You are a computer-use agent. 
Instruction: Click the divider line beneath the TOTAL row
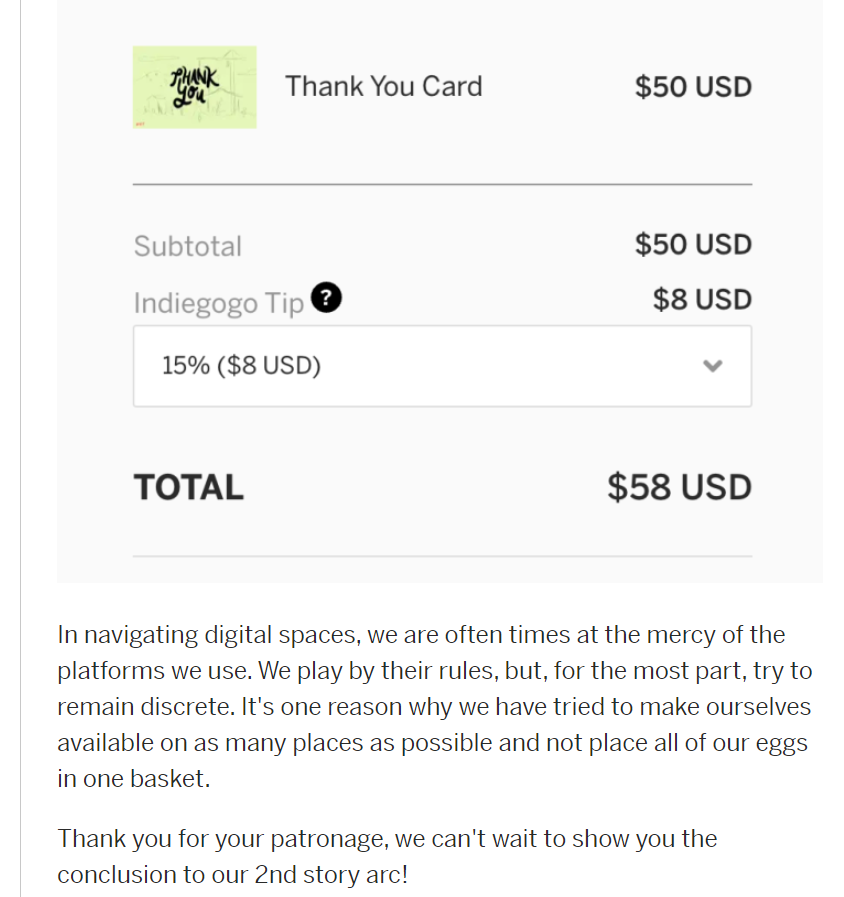(441, 556)
